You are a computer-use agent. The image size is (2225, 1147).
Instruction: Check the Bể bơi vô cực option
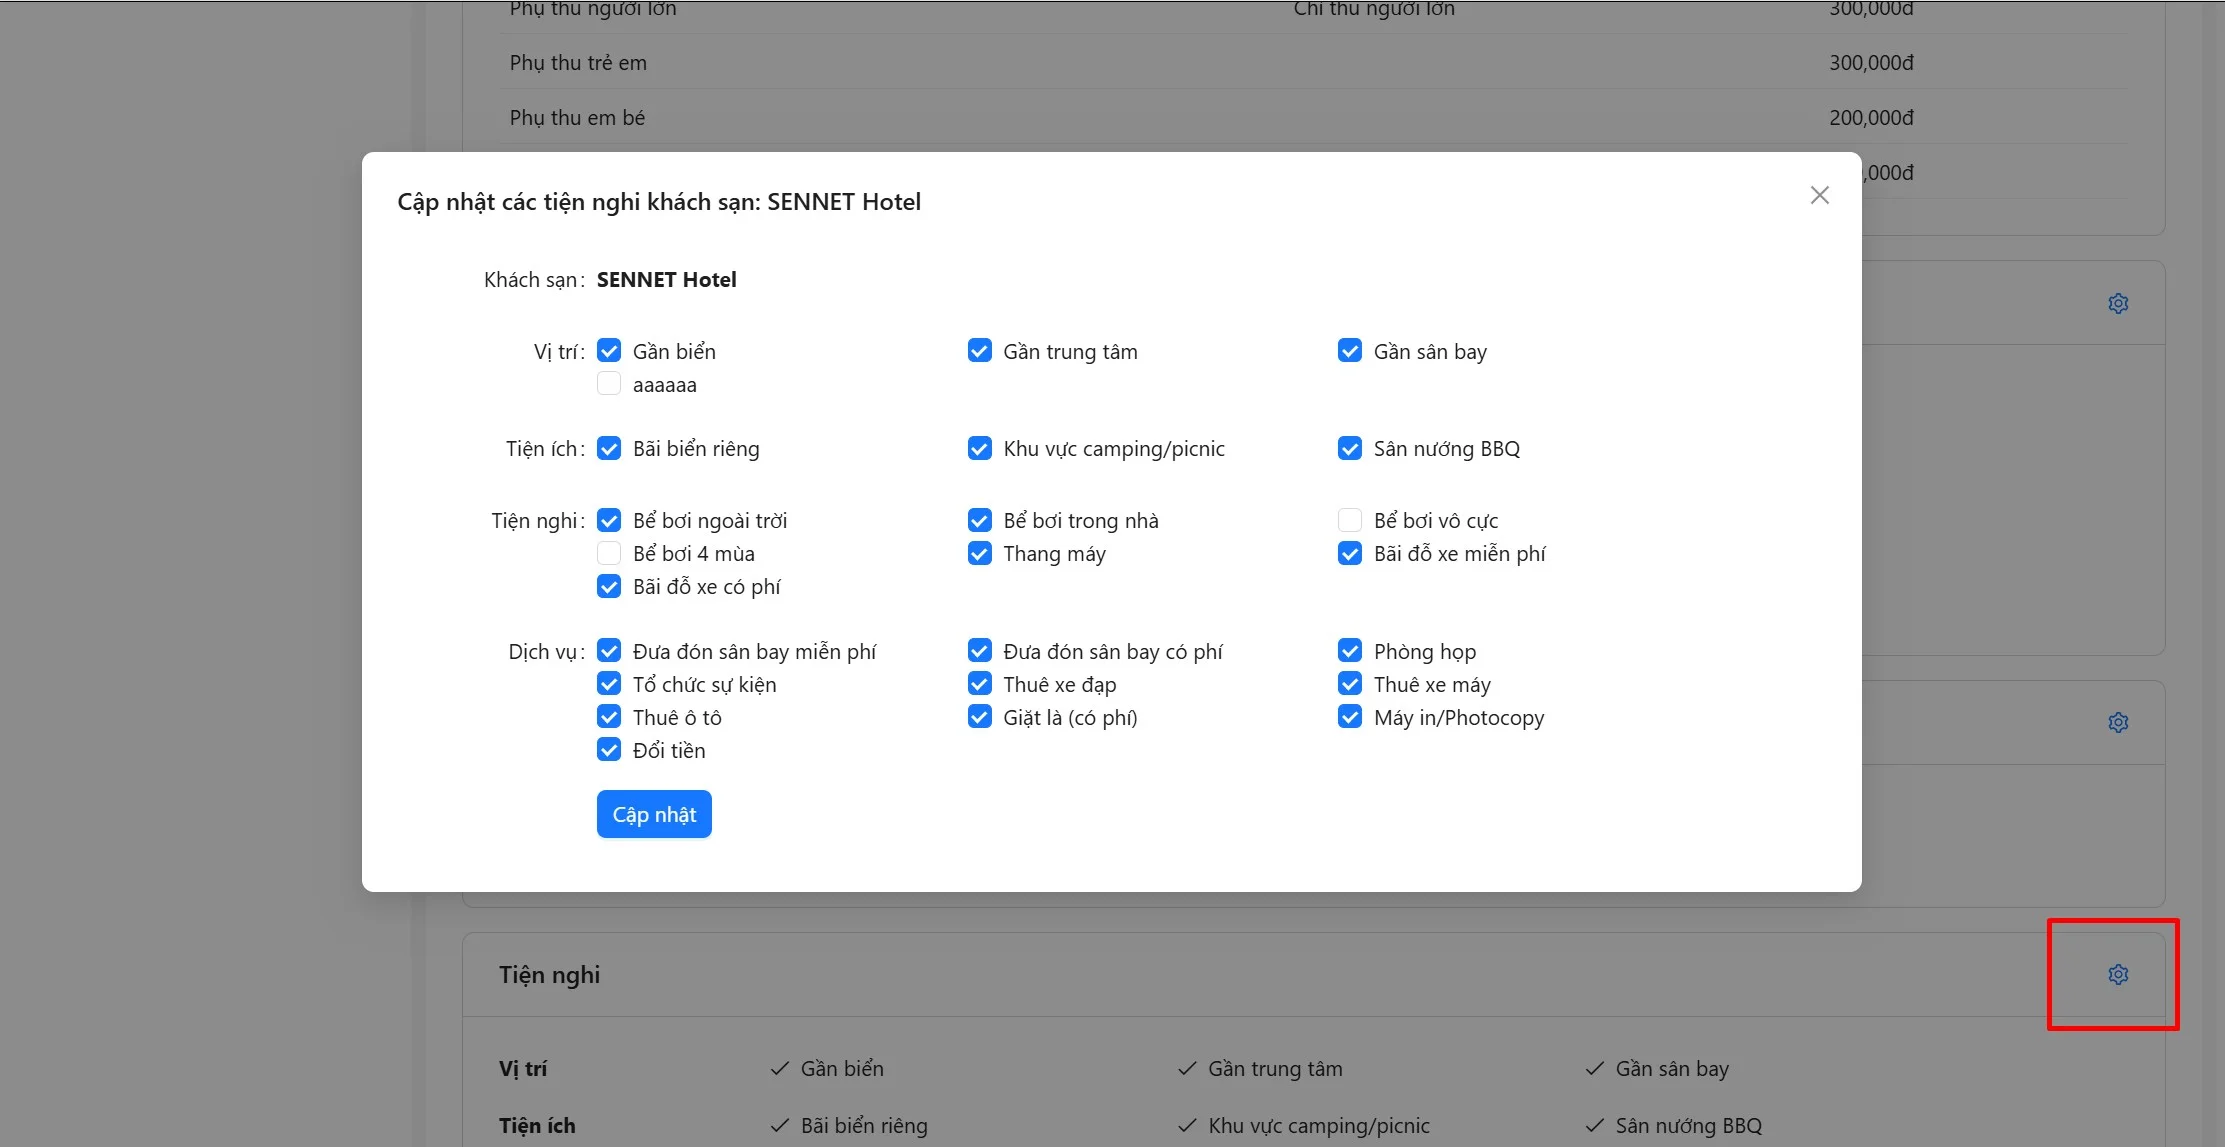pos(1349,520)
